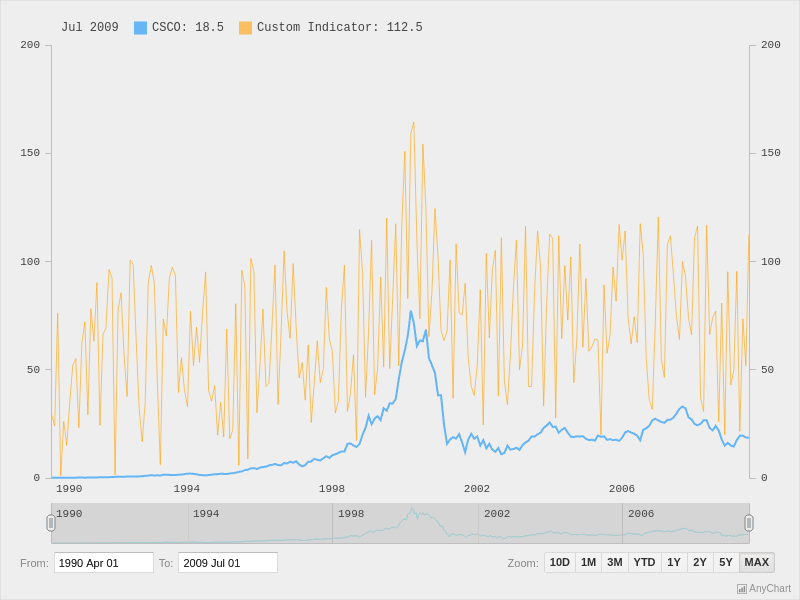This screenshot has width=800, height=600.
Task: Select the YTD zoom period
Action: (644, 562)
